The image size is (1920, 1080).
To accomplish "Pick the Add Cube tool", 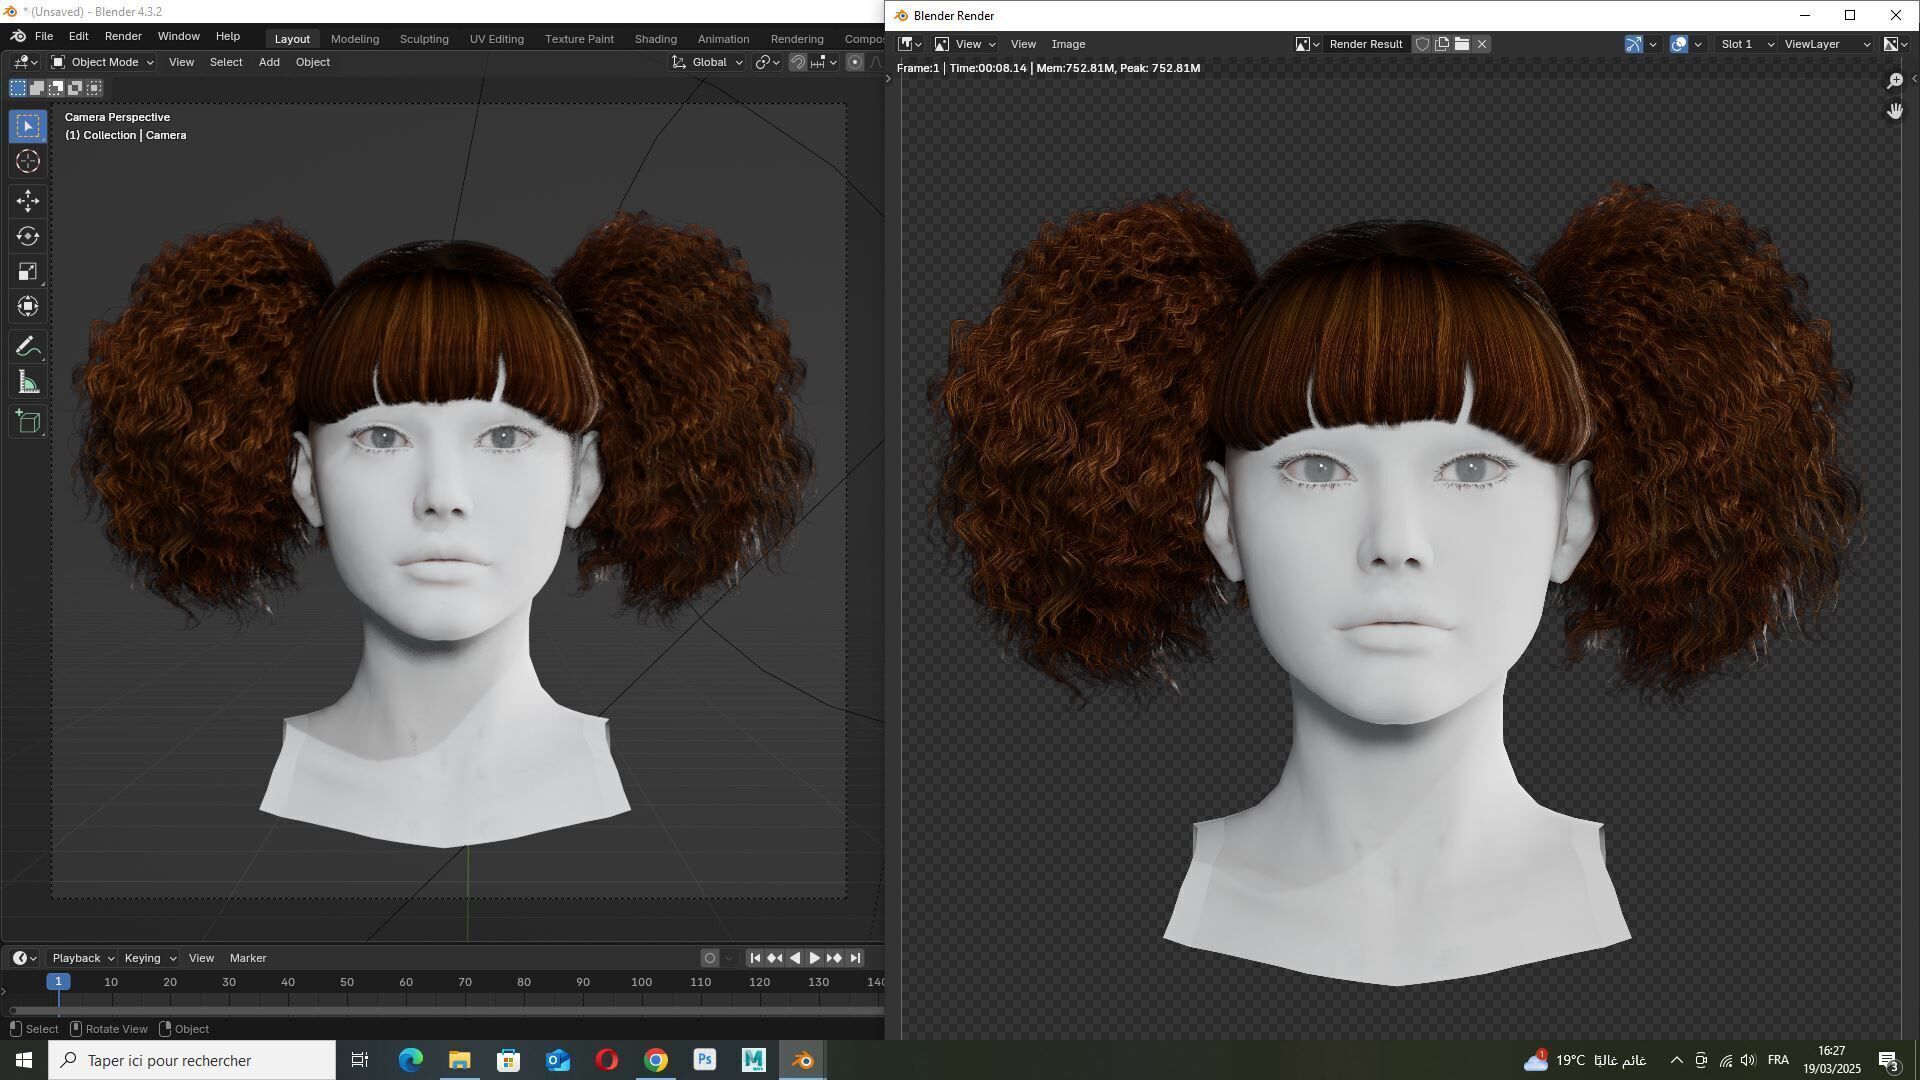I will 28,422.
